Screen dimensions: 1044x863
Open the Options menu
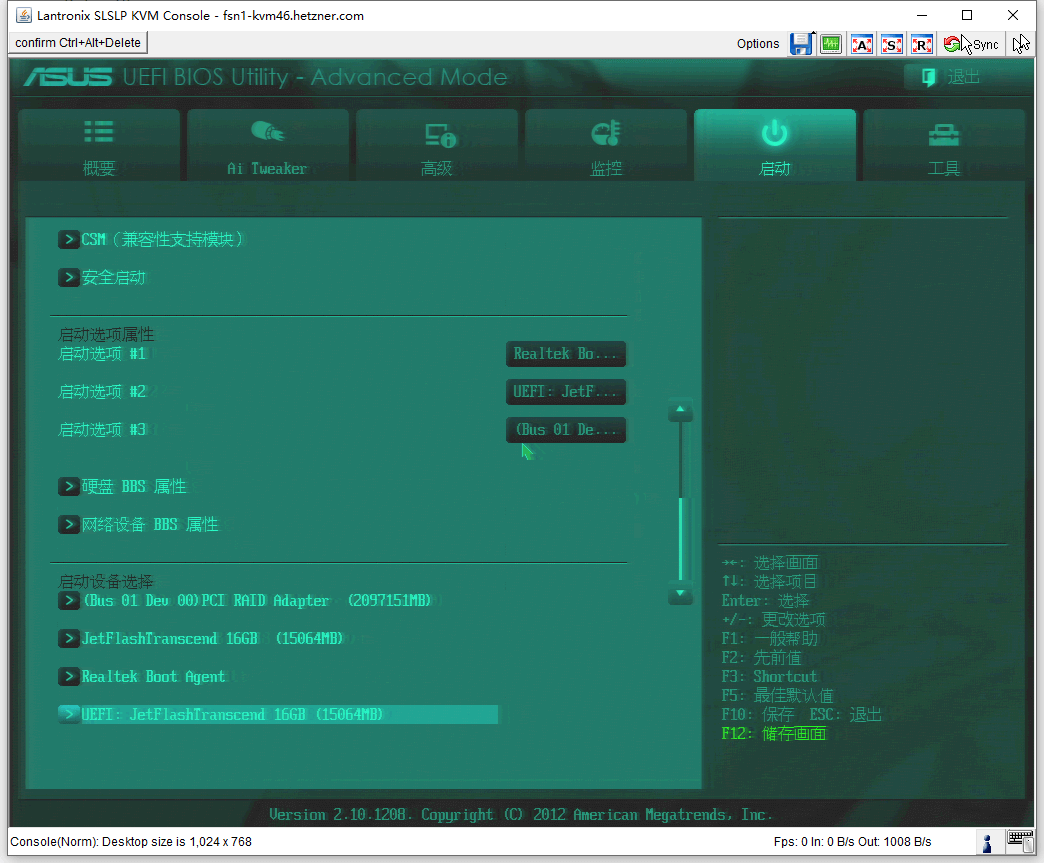(758, 44)
